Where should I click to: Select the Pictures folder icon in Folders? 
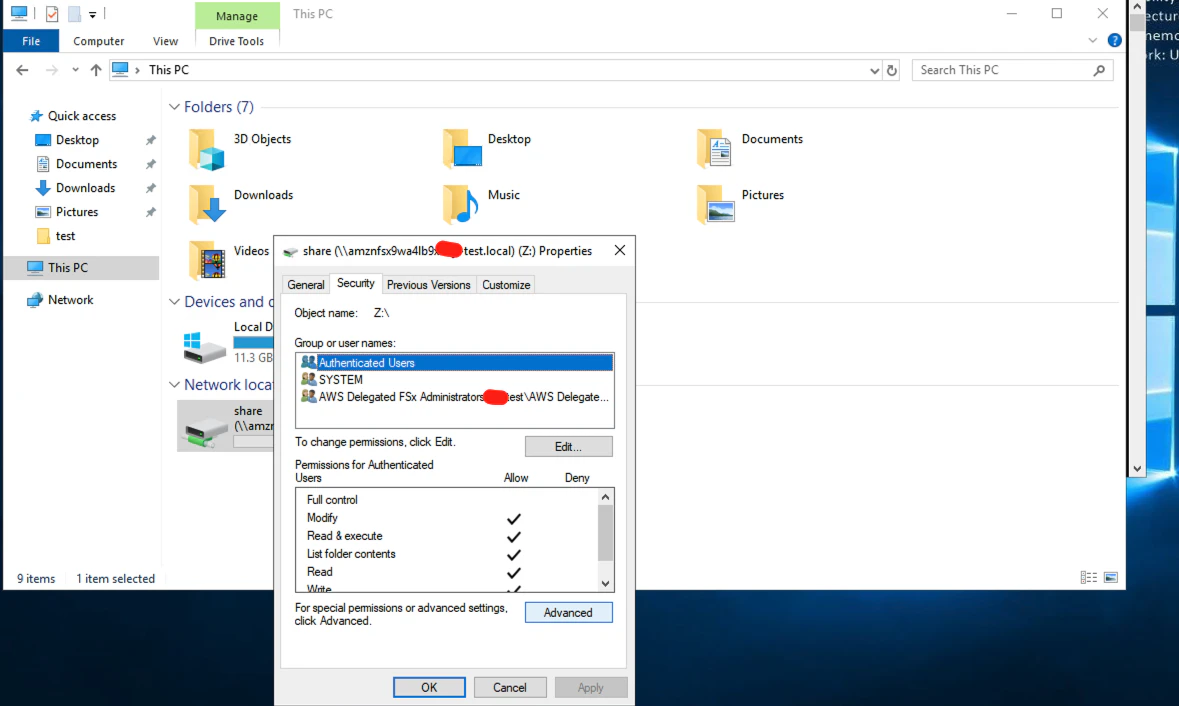pos(715,205)
